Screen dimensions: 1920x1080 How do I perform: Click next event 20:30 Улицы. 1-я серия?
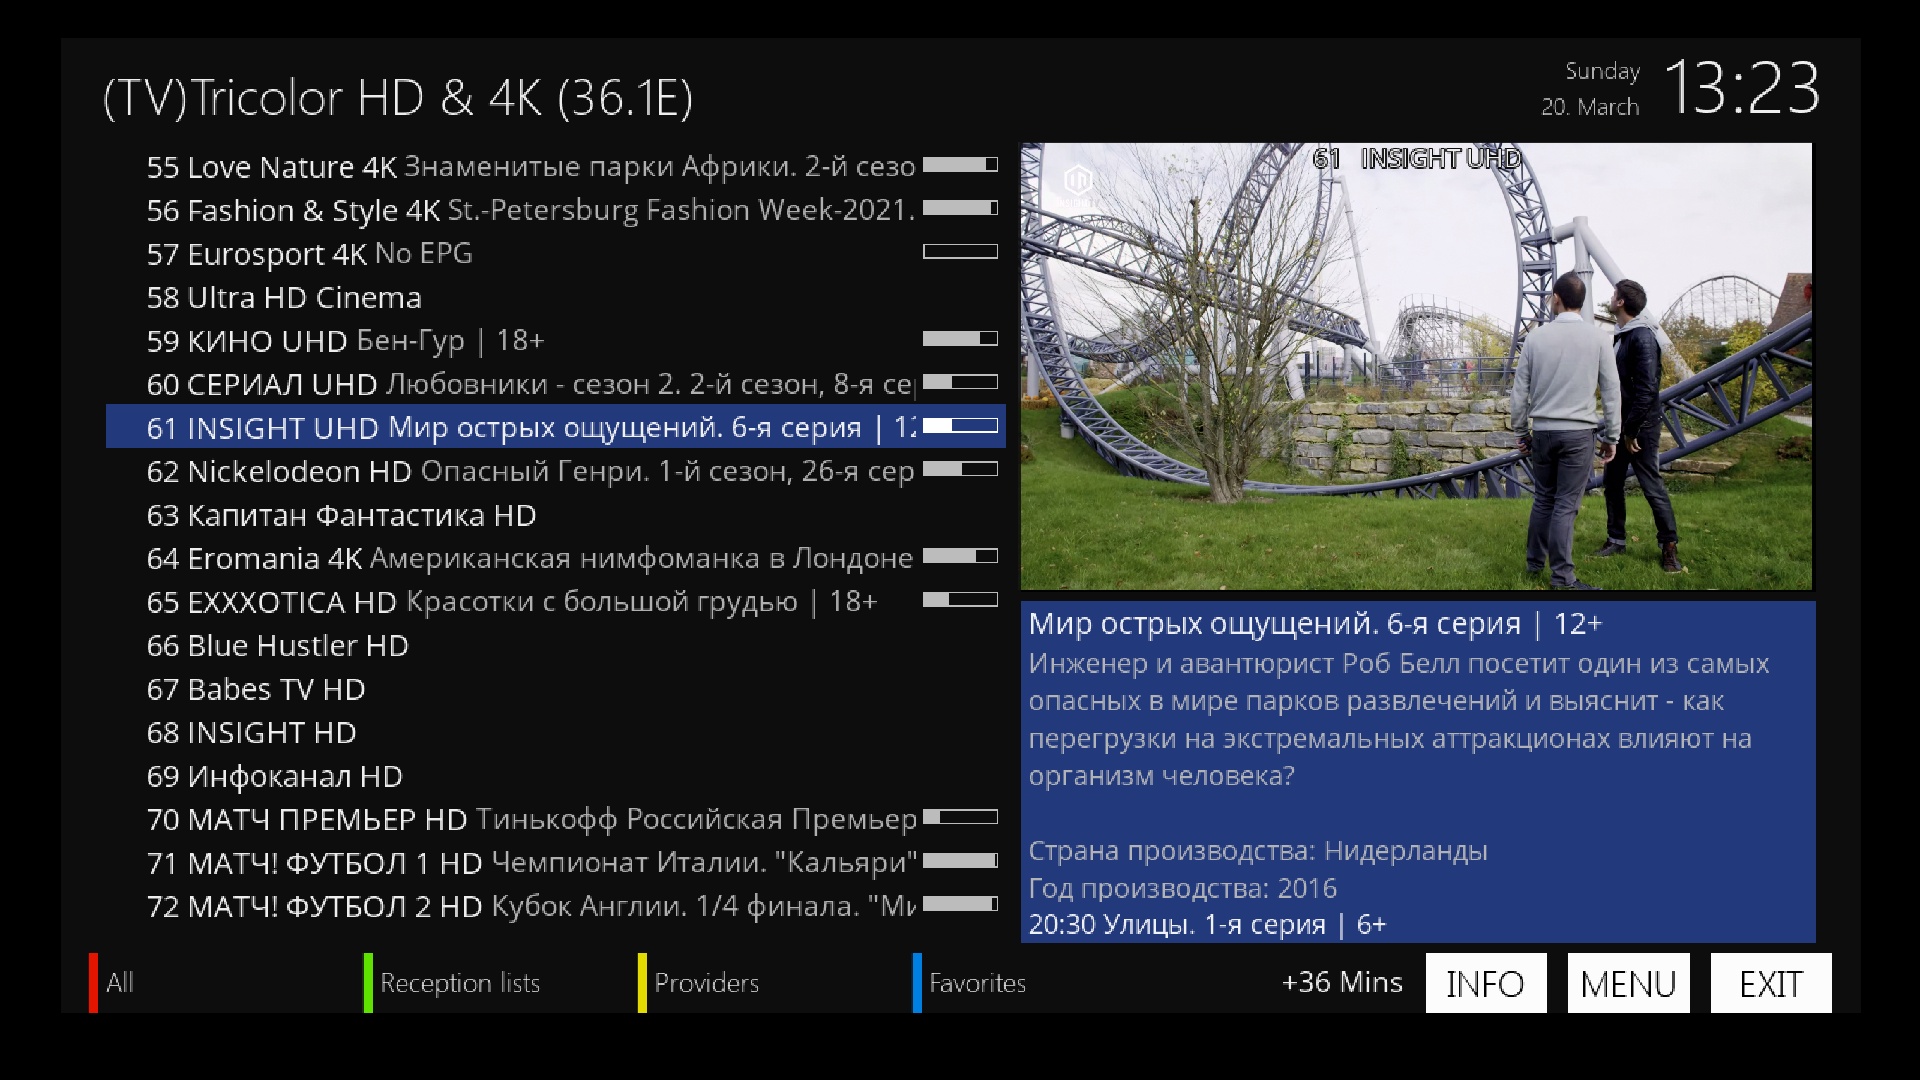click(x=1207, y=924)
